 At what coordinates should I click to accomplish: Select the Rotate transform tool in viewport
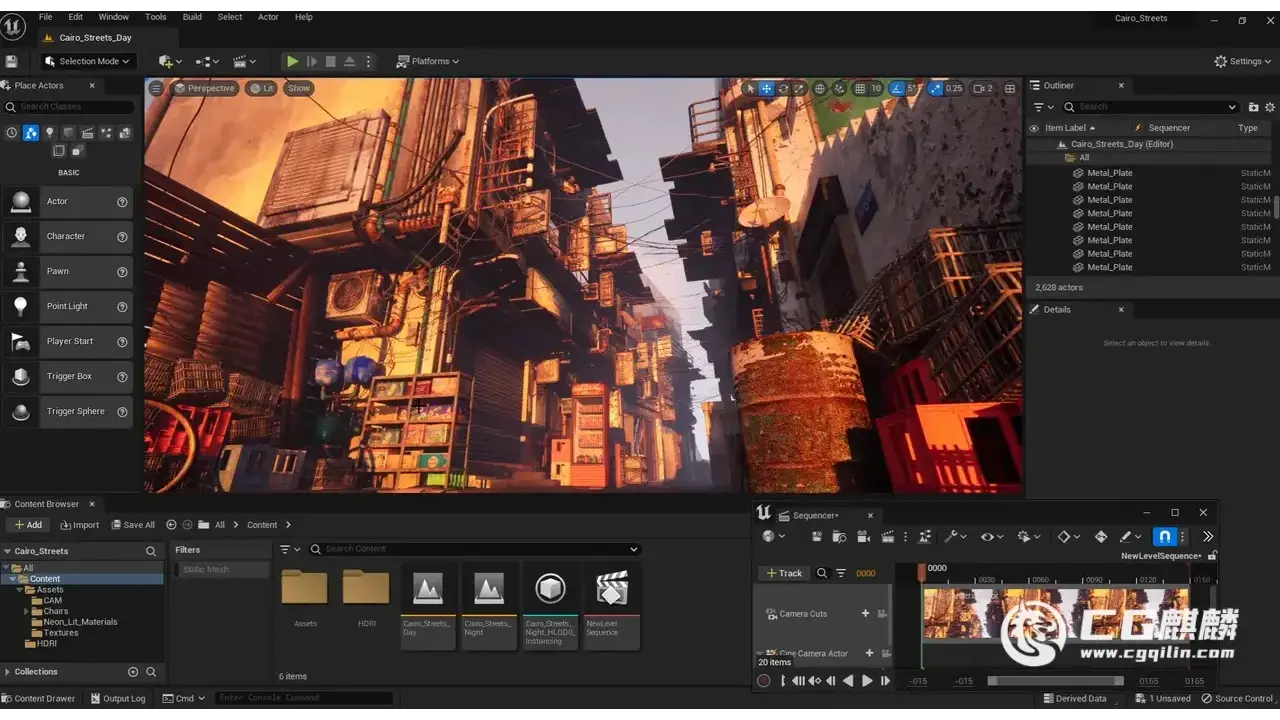(x=784, y=88)
